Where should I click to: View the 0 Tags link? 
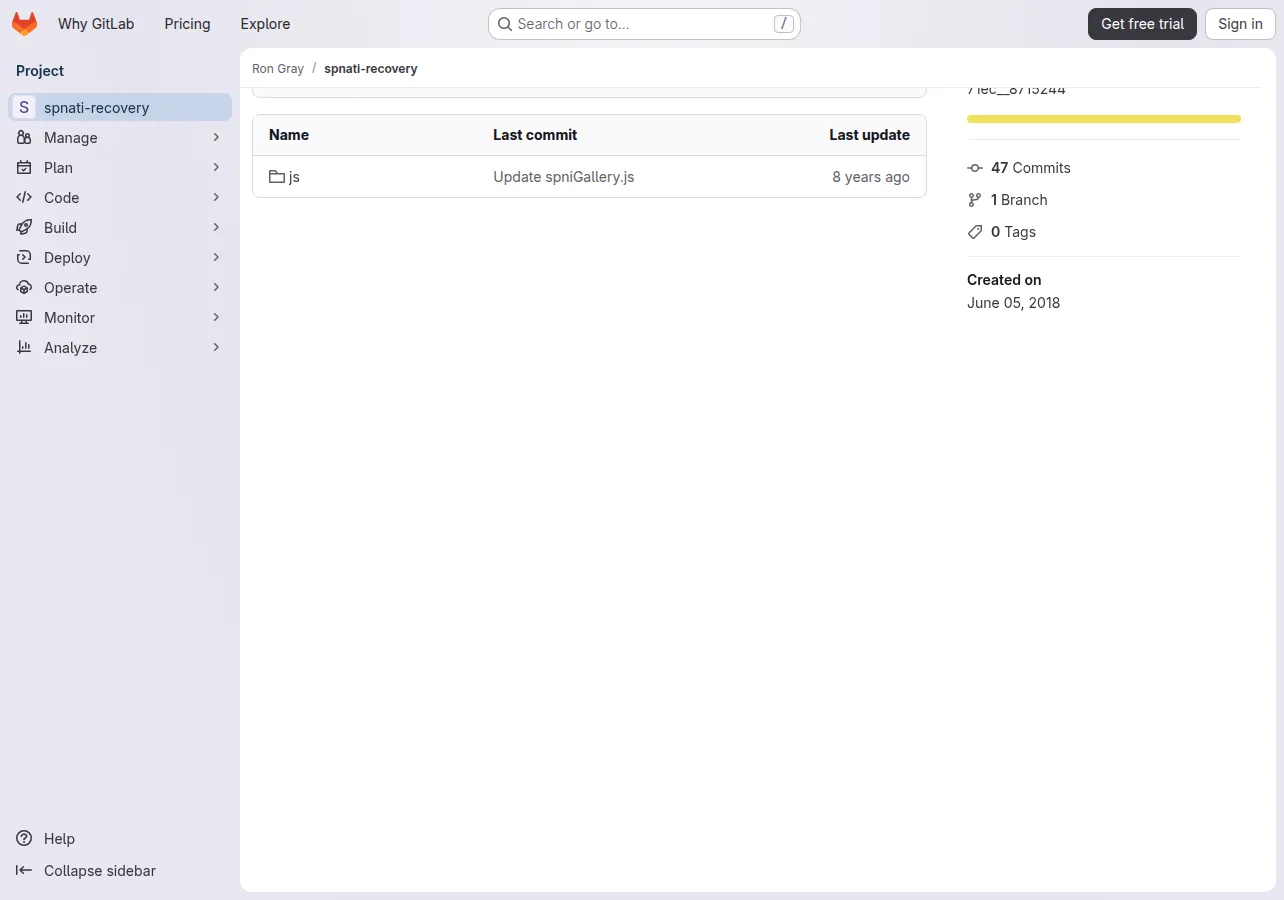(1013, 232)
